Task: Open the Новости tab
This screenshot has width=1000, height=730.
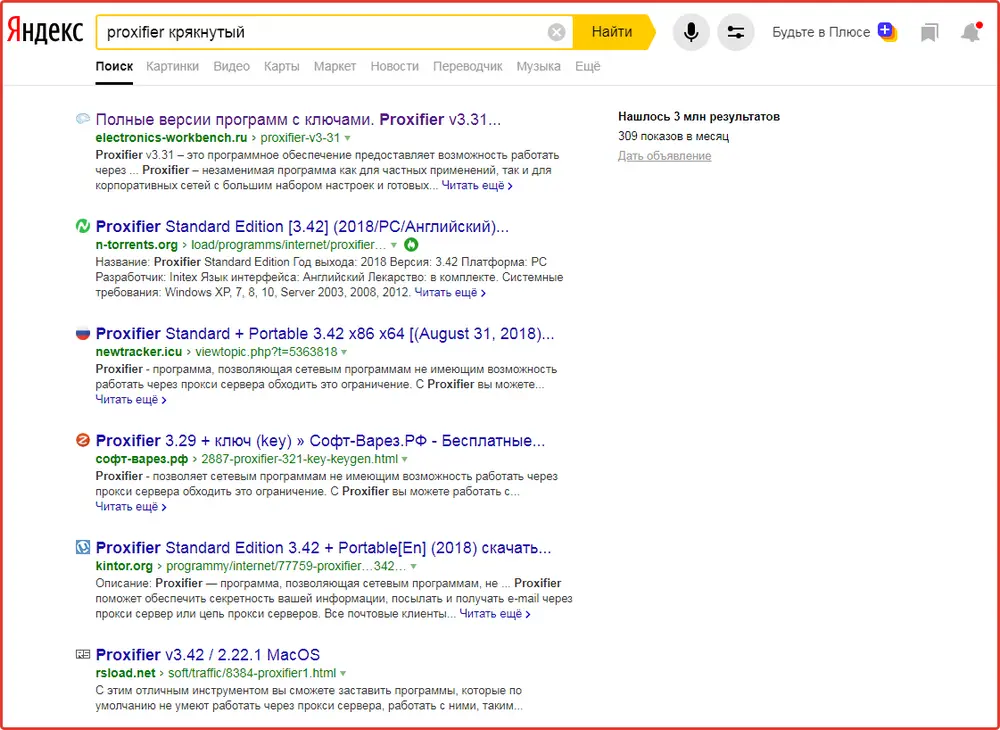Action: (x=394, y=66)
